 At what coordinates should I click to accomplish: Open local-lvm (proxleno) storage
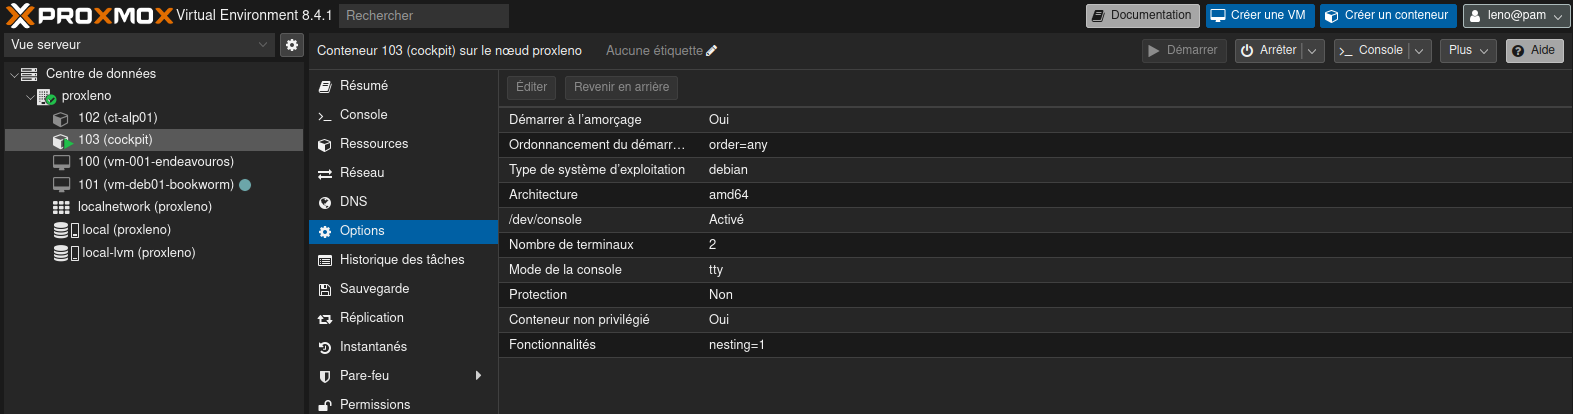pos(138,253)
